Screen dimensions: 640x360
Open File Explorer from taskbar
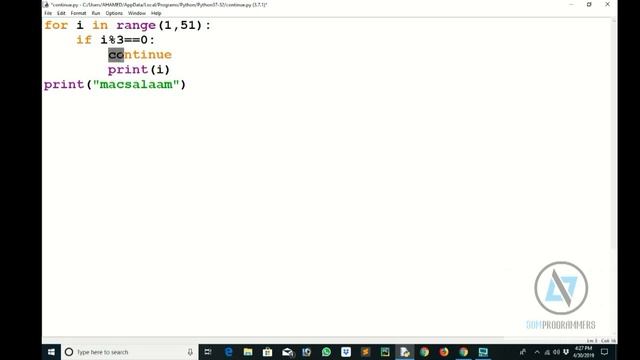[x=248, y=352]
